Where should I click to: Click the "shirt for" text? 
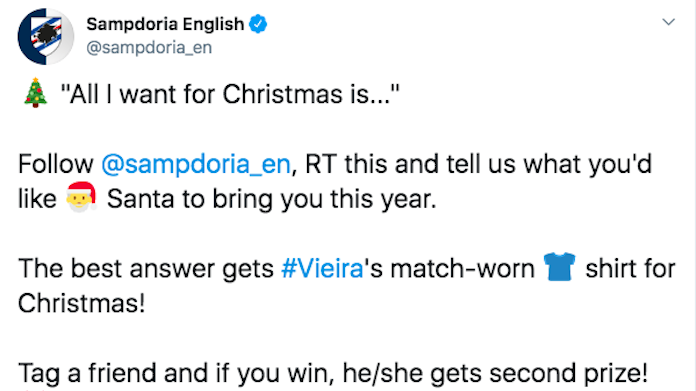pos(630,269)
